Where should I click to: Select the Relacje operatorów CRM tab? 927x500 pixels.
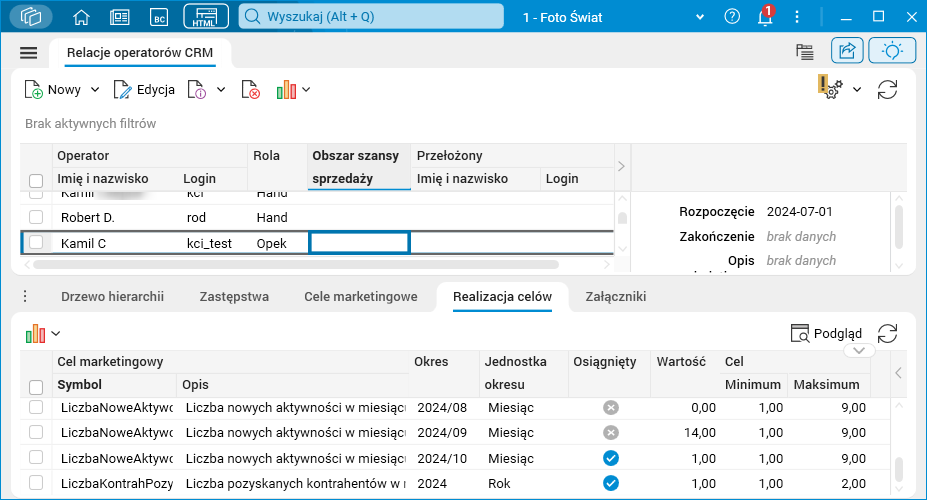[140, 53]
